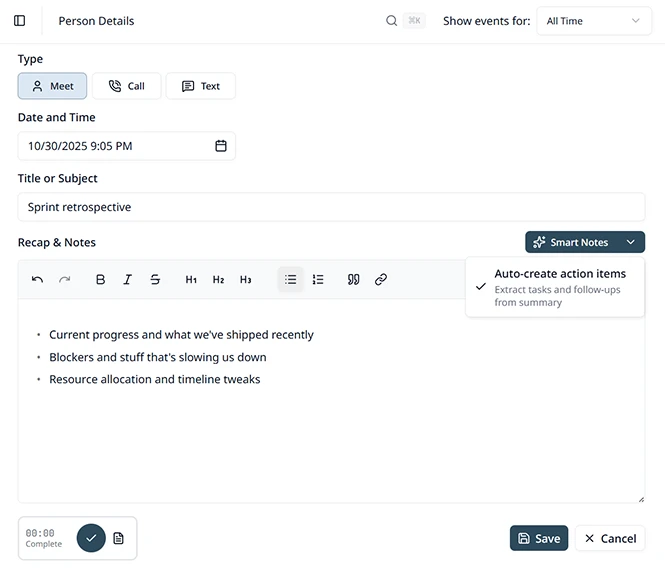665x574 pixels.
Task: Click the Date and Time field
Action: [x=126, y=146]
